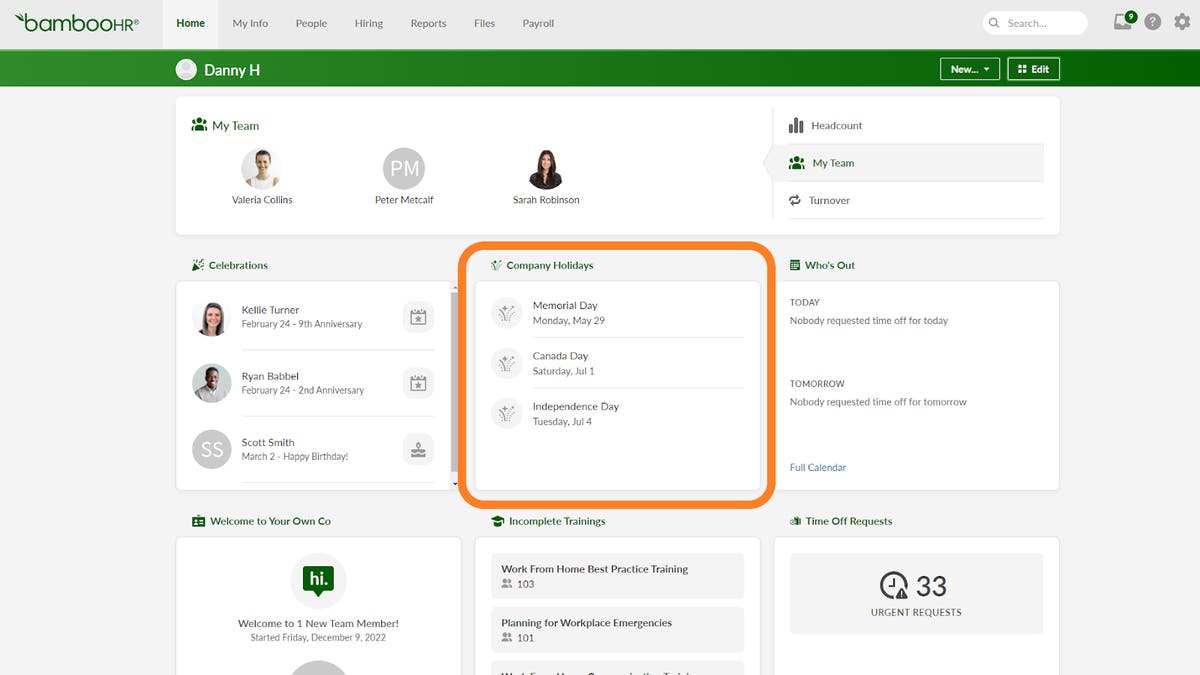Screen dimensions: 1200x675
Task: Click the Memorial Day holiday leaf icon
Action: coord(507,312)
